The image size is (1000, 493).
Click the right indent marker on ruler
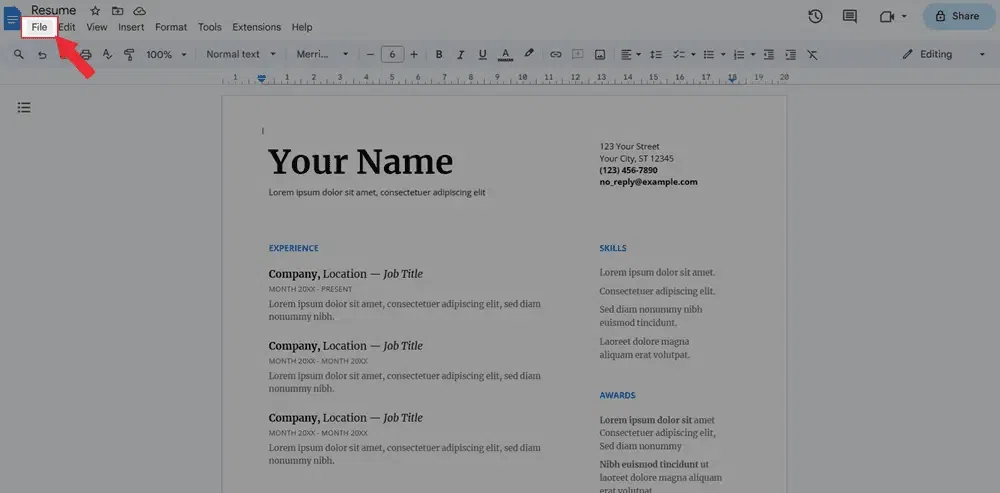(x=732, y=79)
